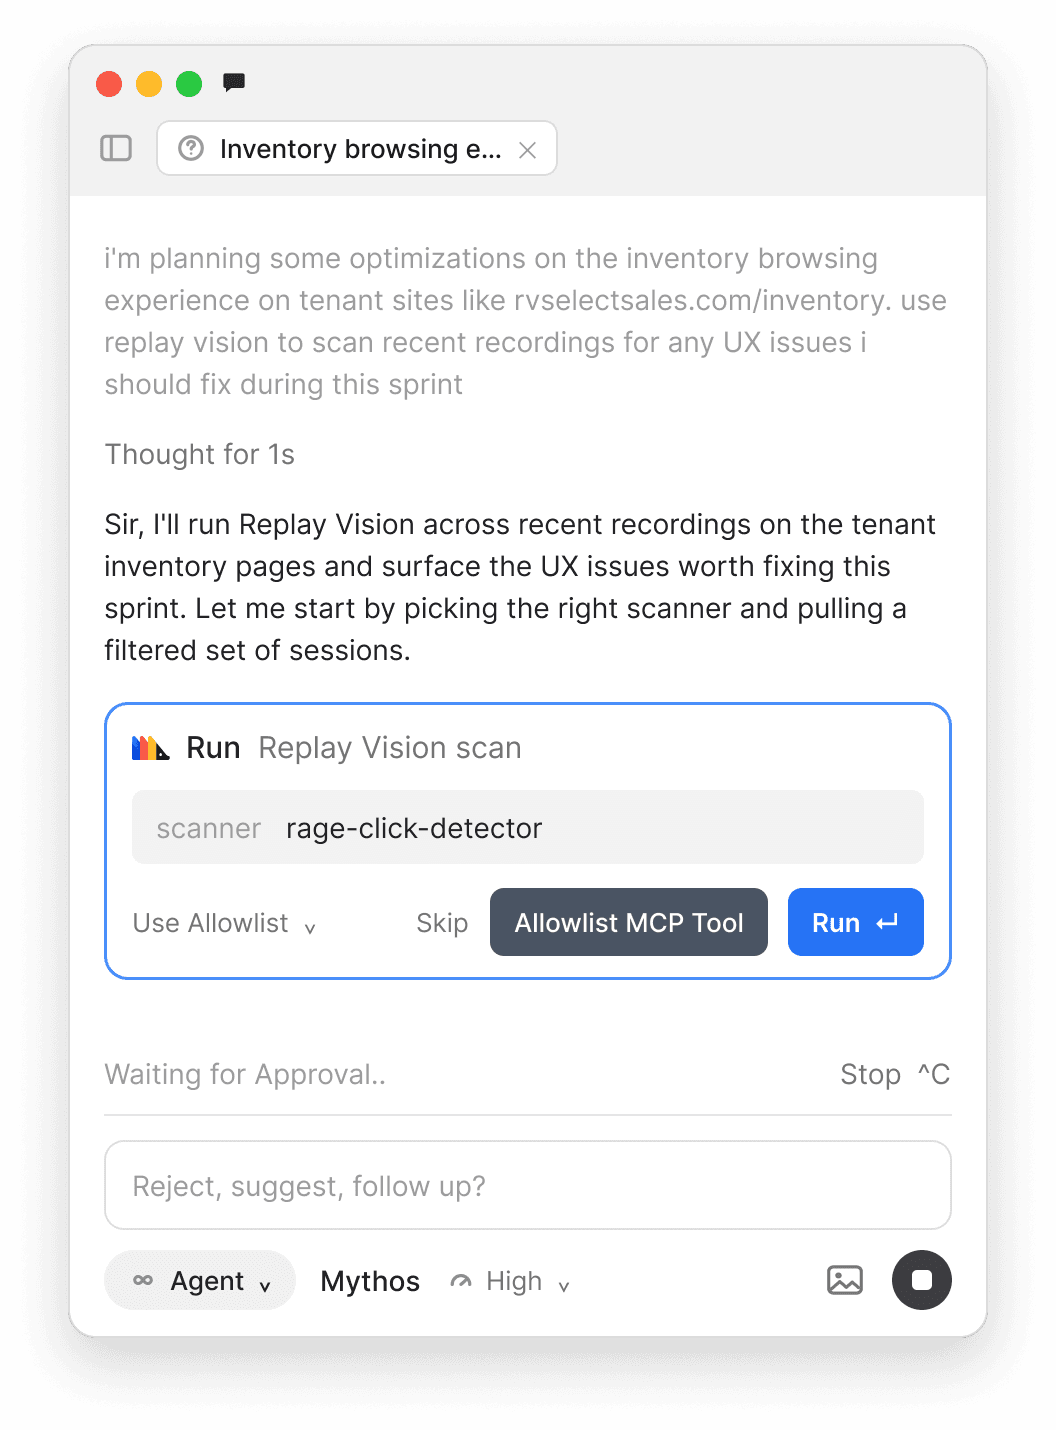Click the gauge icon beside High
This screenshot has width=1056, height=1430.
click(461, 1281)
